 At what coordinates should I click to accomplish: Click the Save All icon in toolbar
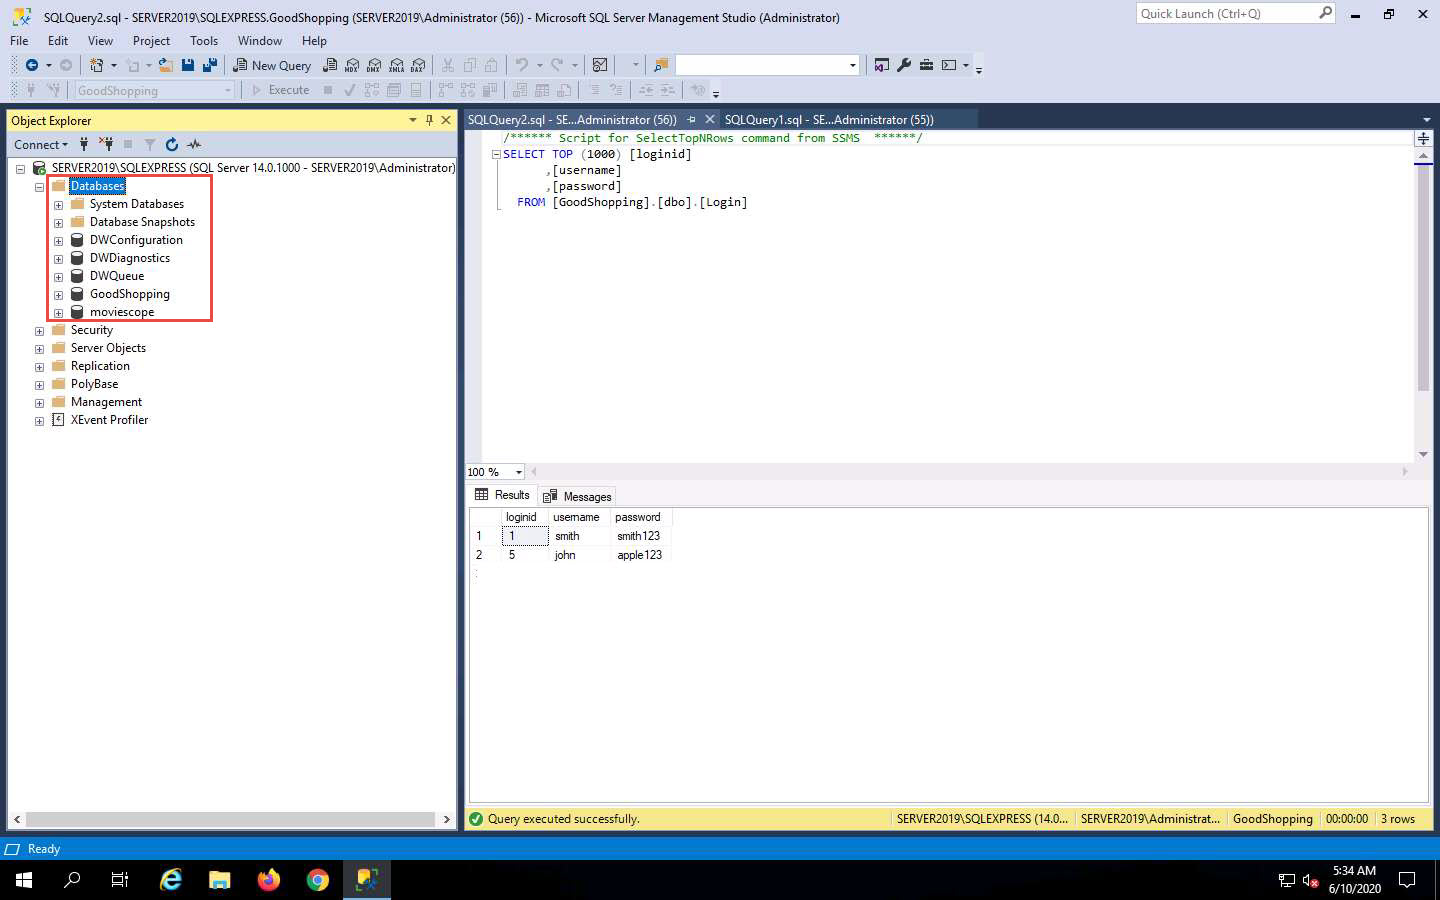tap(209, 65)
